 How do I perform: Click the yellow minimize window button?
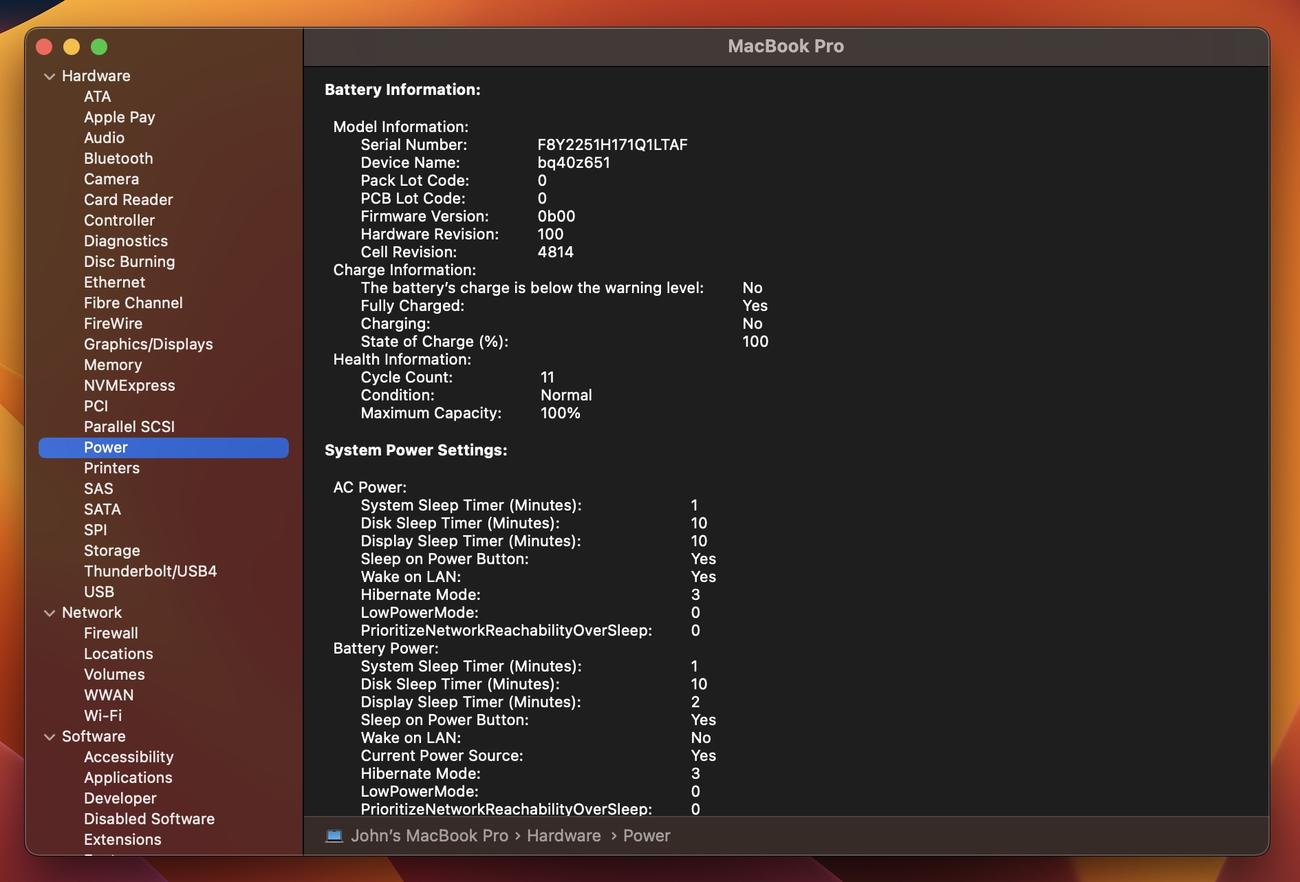[71, 47]
